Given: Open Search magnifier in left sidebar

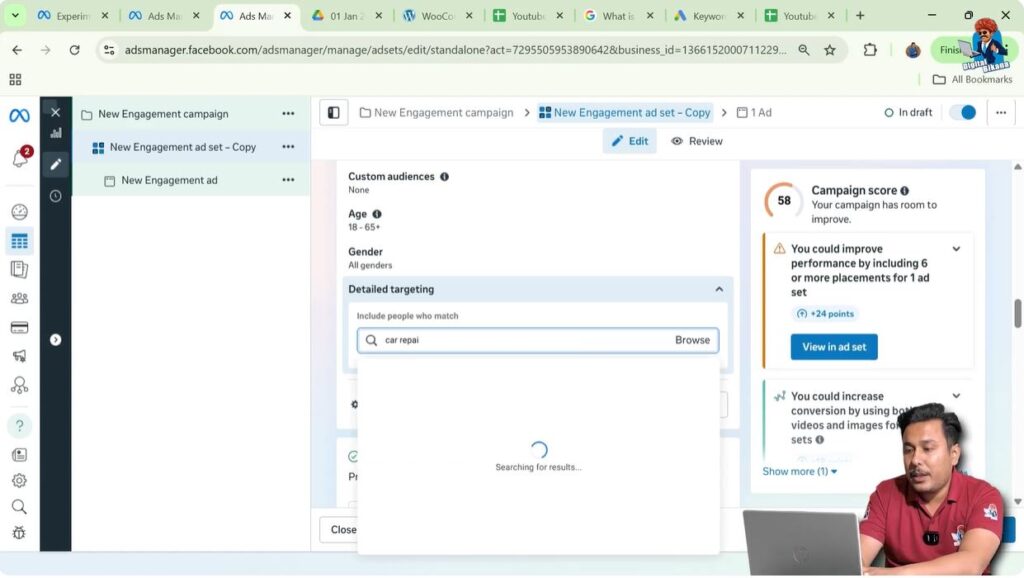Looking at the screenshot, I should click(x=20, y=507).
